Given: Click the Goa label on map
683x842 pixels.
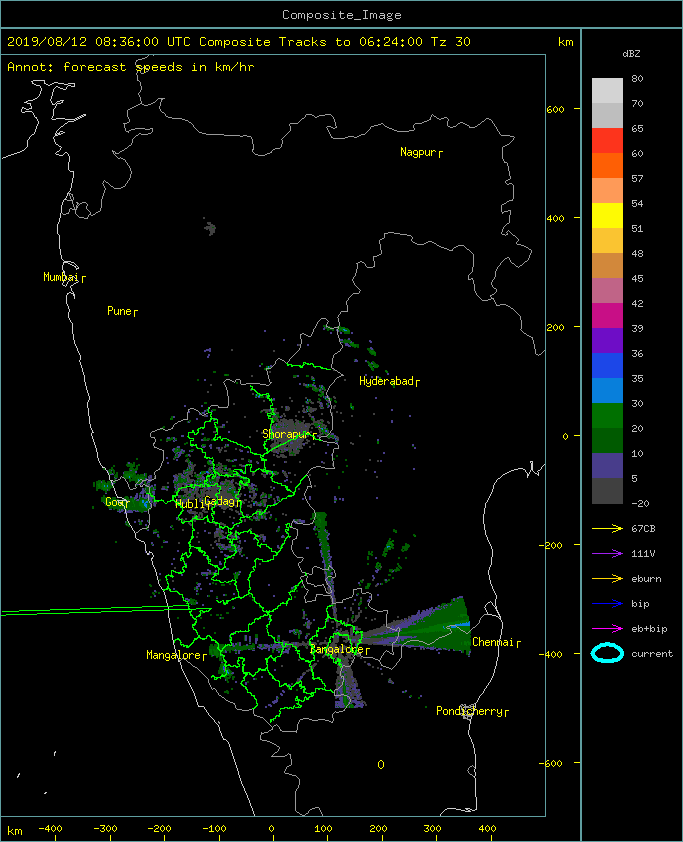Looking at the screenshot, I should (x=117, y=502).
